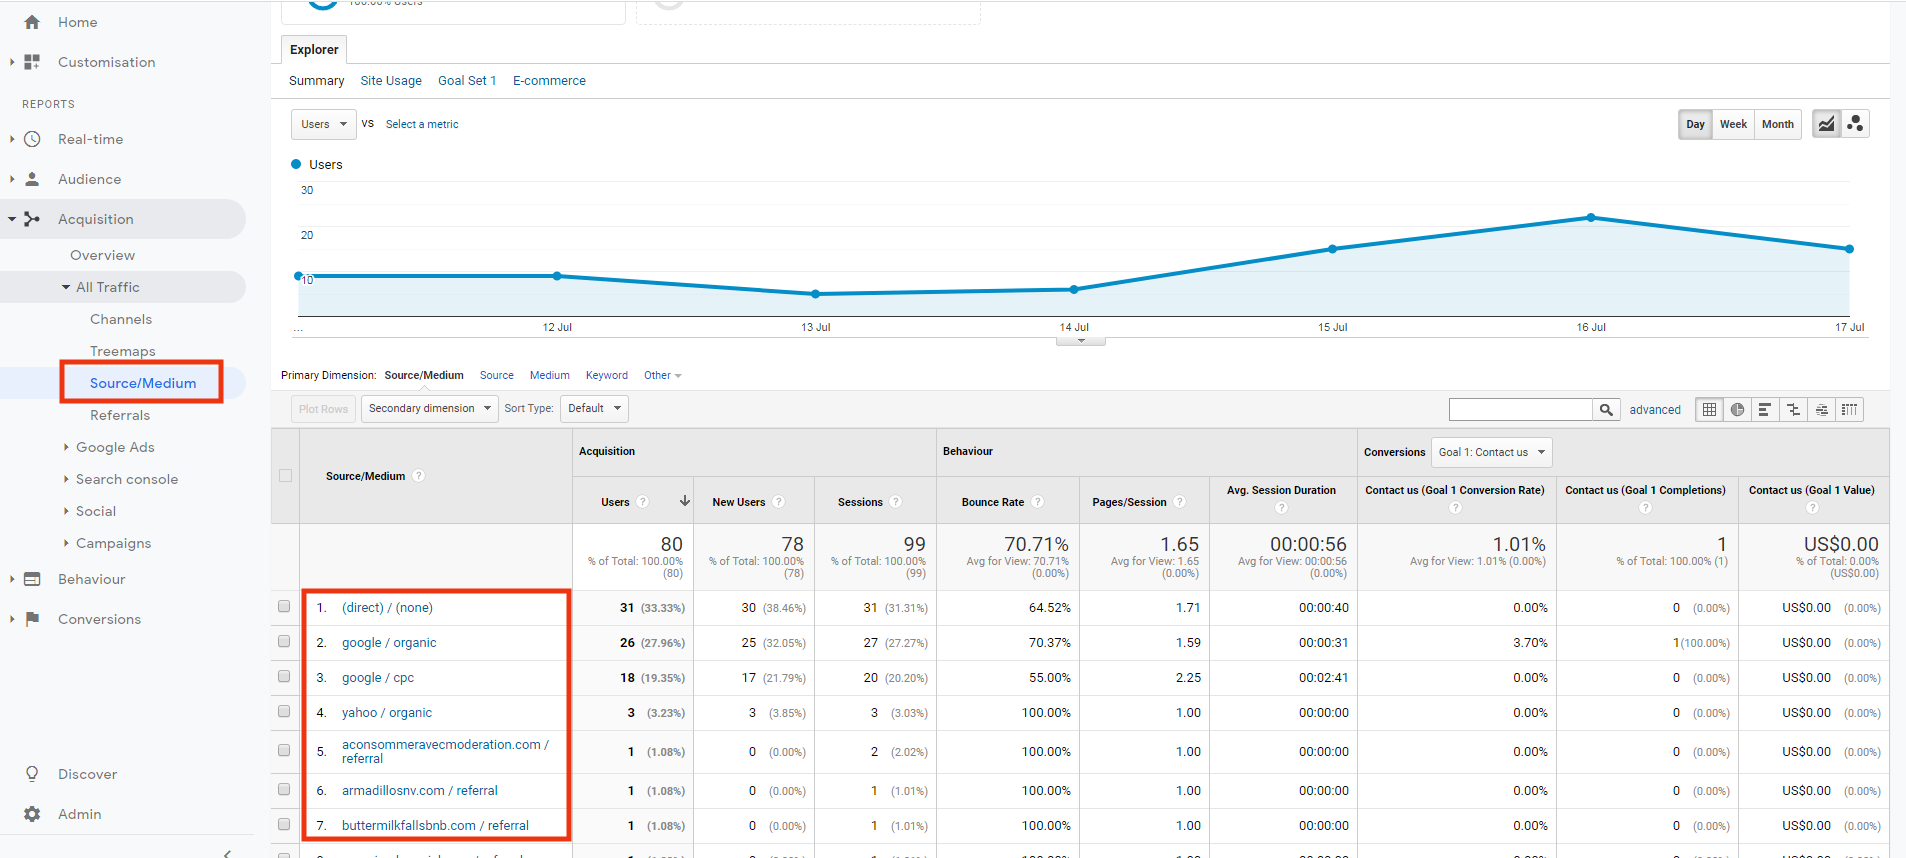Check the buttermilkfallsbnb.com row checkbox
This screenshot has width=1906, height=858.
(284, 825)
